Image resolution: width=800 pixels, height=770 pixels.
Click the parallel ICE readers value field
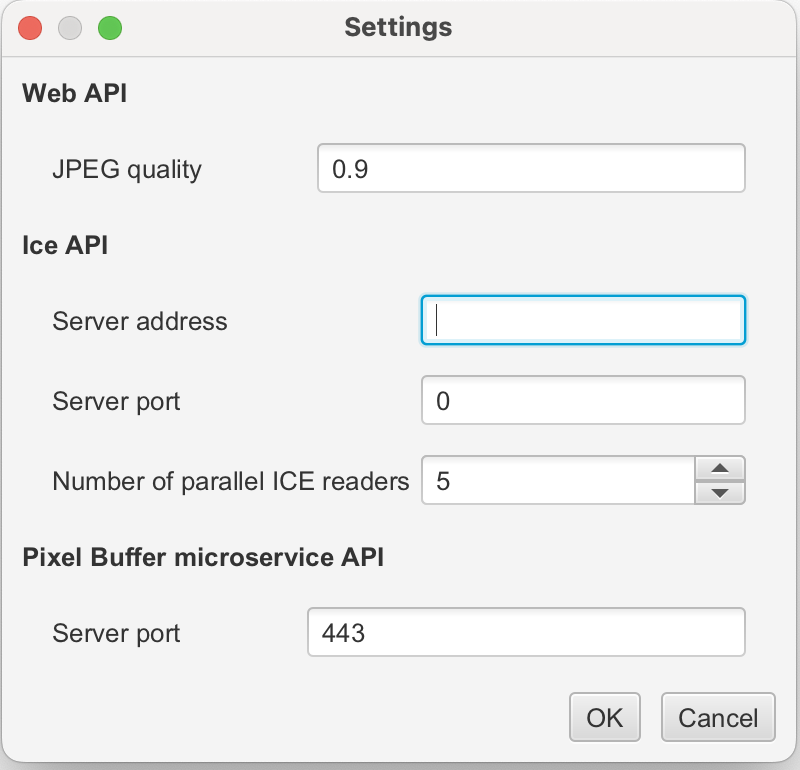click(558, 480)
